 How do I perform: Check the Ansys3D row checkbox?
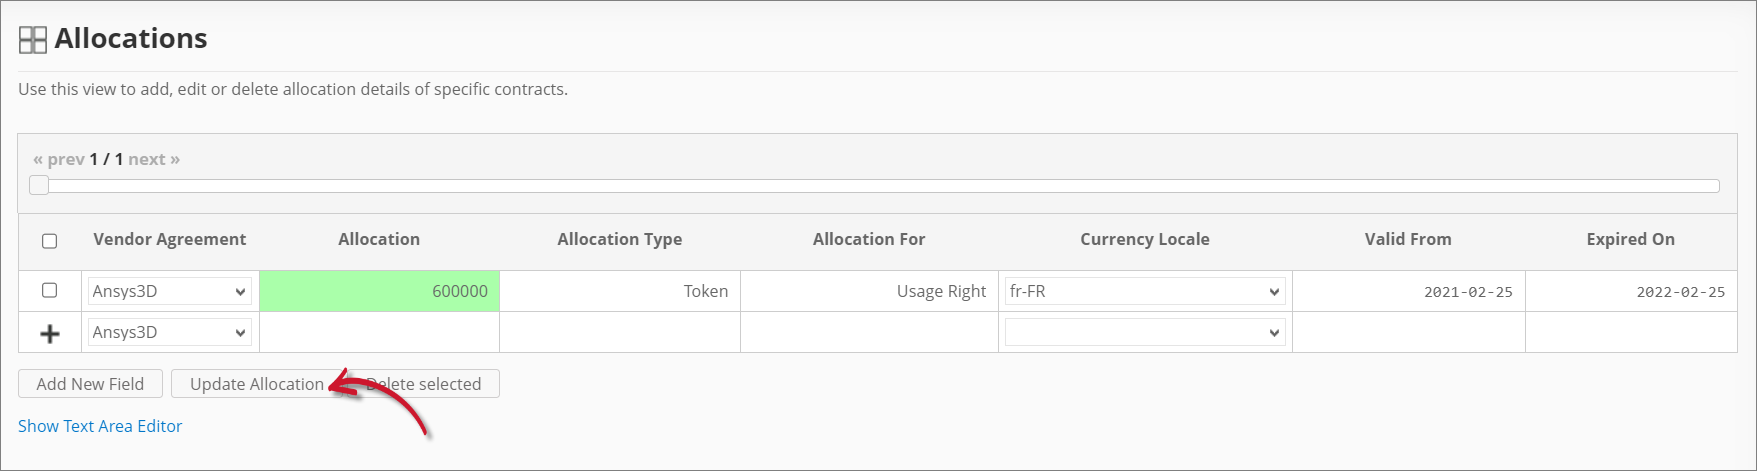point(49,290)
